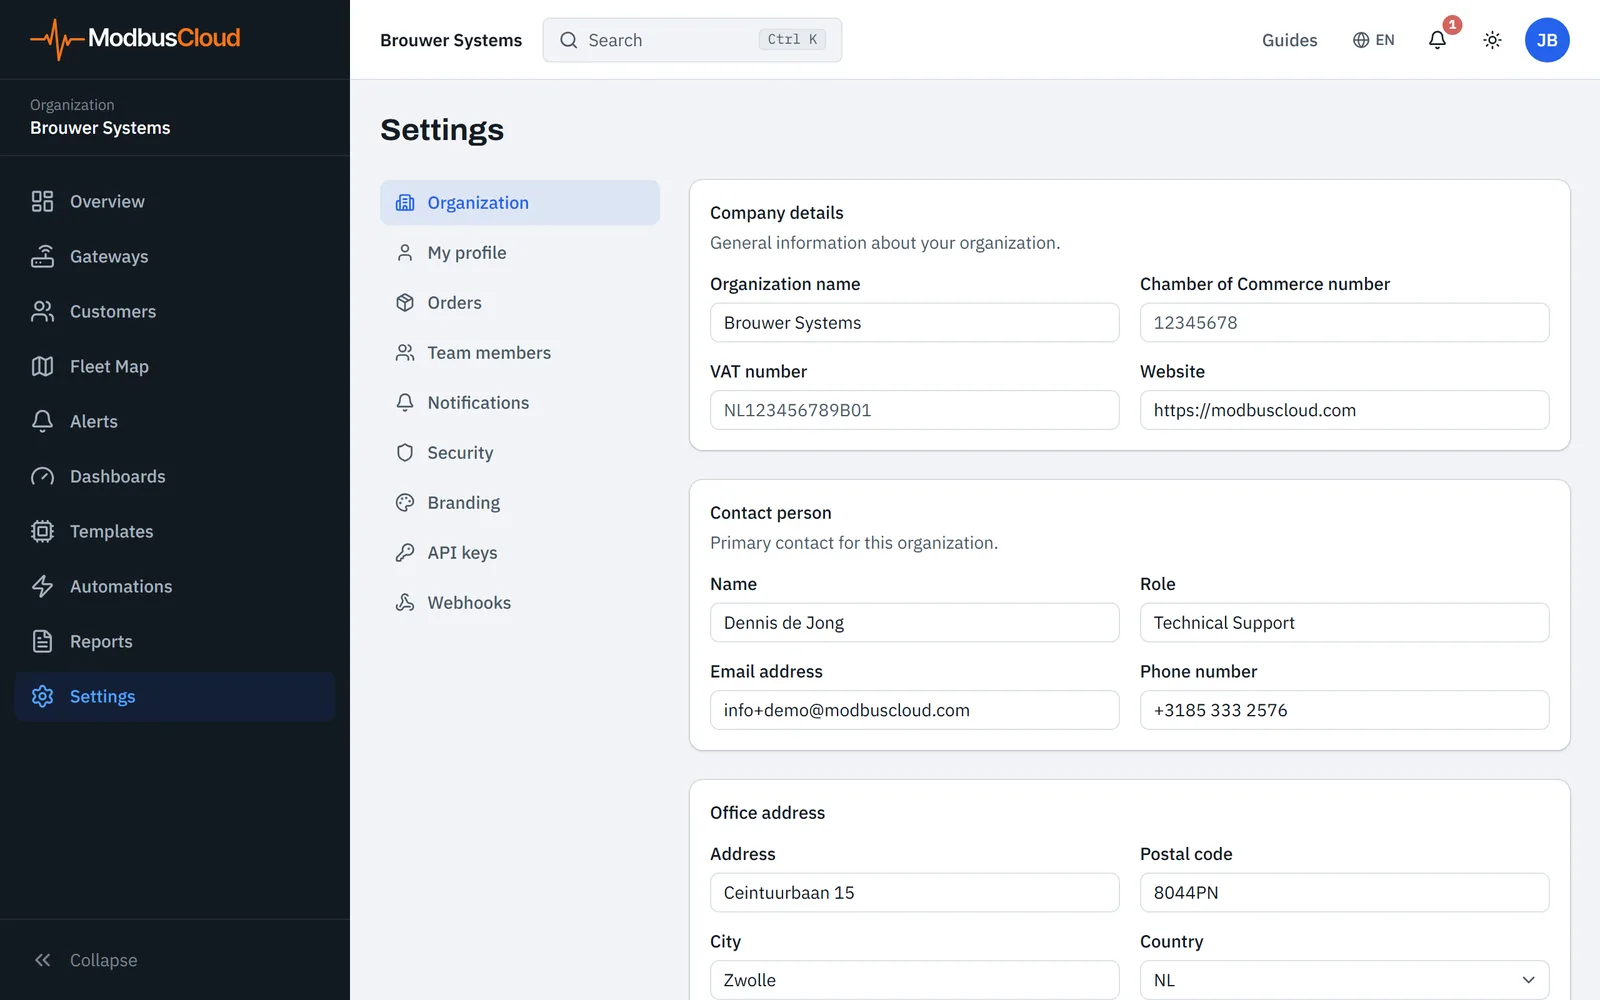Click the Settings gear icon in sidebar
Screen dimensions: 1600x1000
42,696
